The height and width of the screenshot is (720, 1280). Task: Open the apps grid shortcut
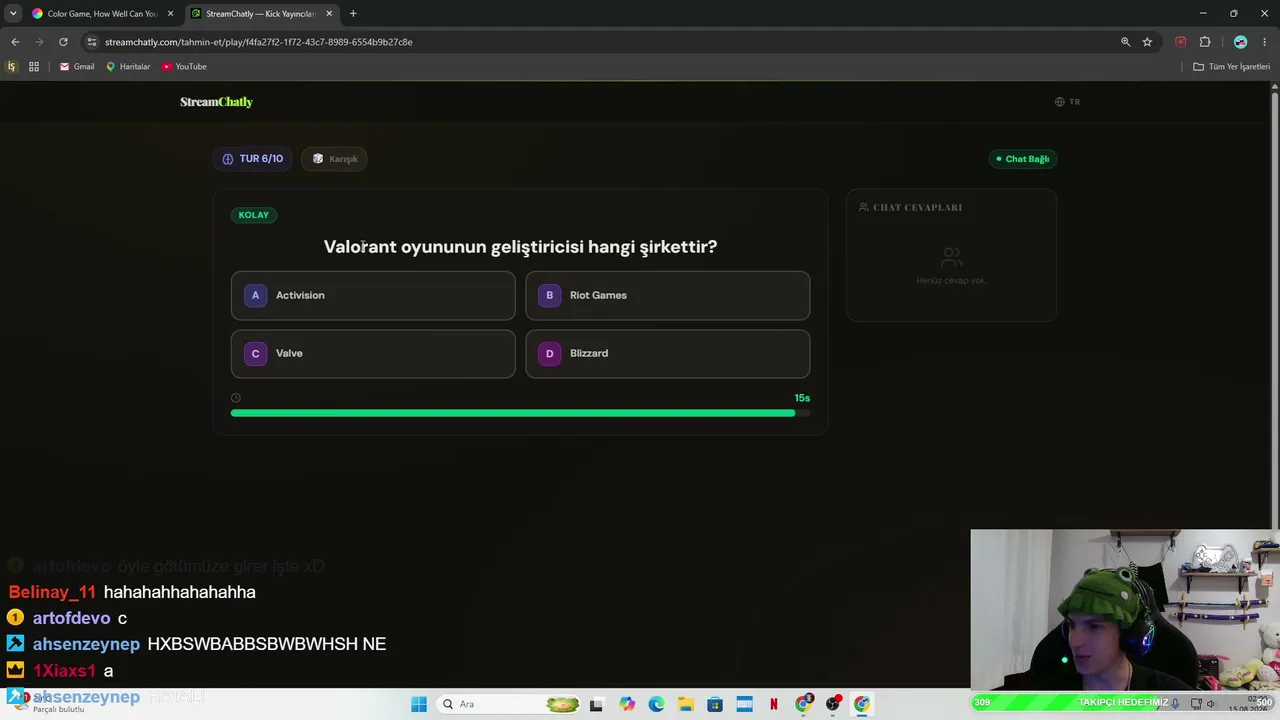click(34, 67)
